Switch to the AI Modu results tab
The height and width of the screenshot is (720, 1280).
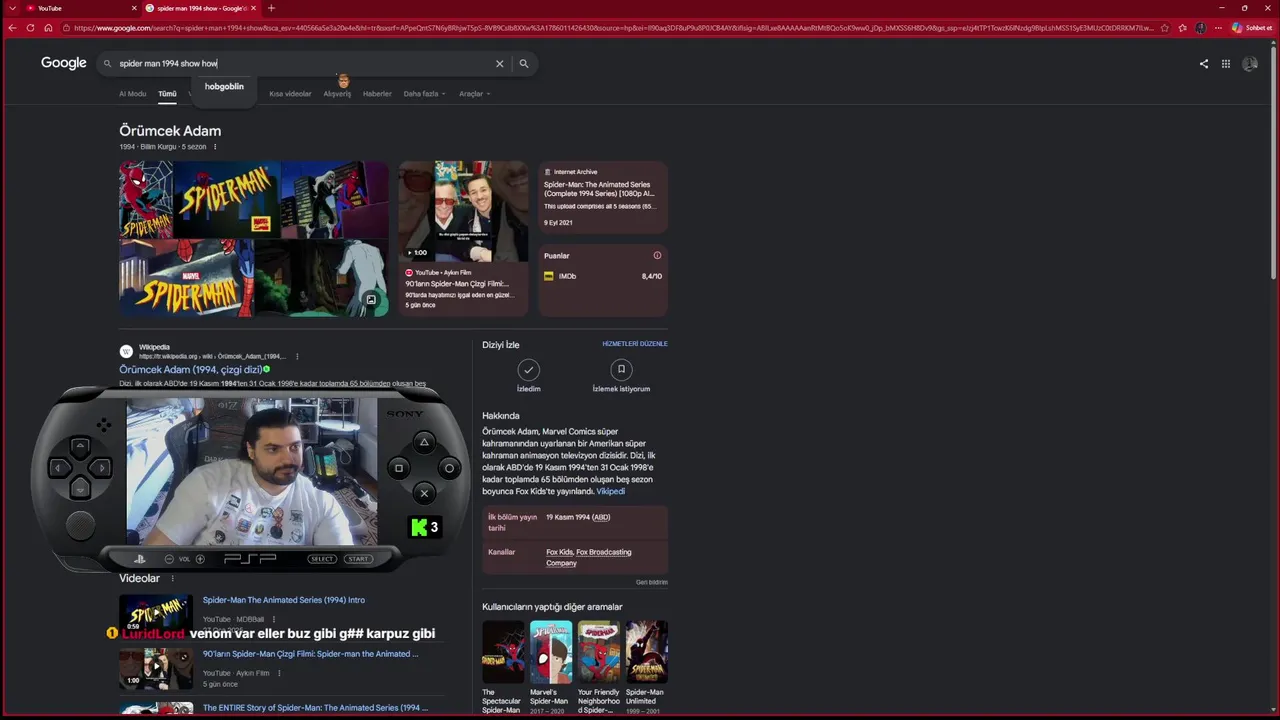(132, 94)
